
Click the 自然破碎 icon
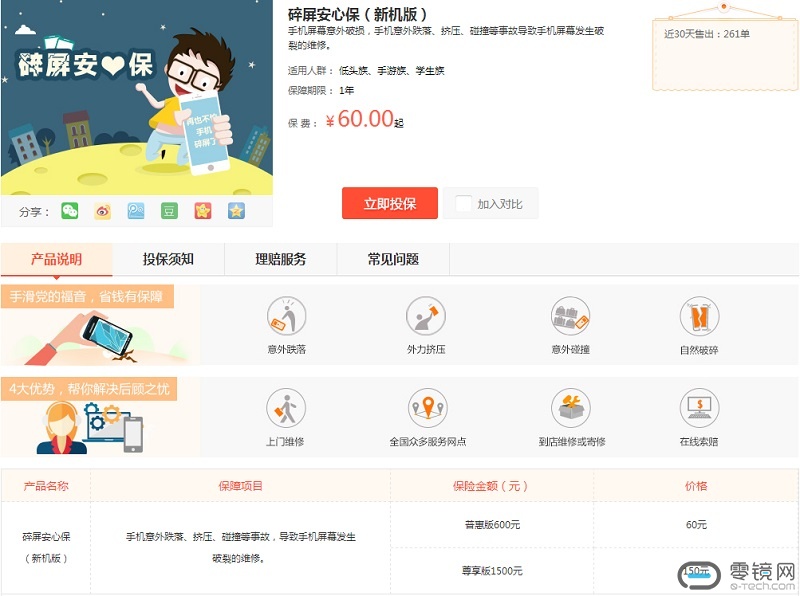tap(699, 317)
